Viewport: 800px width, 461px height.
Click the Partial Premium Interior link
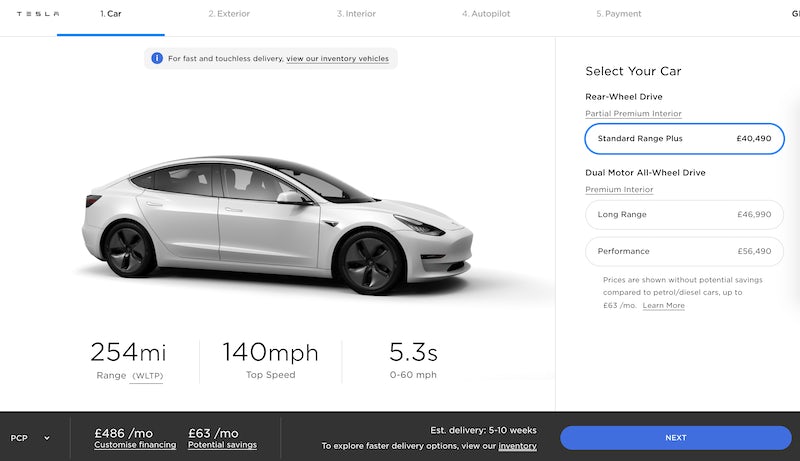pos(633,114)
